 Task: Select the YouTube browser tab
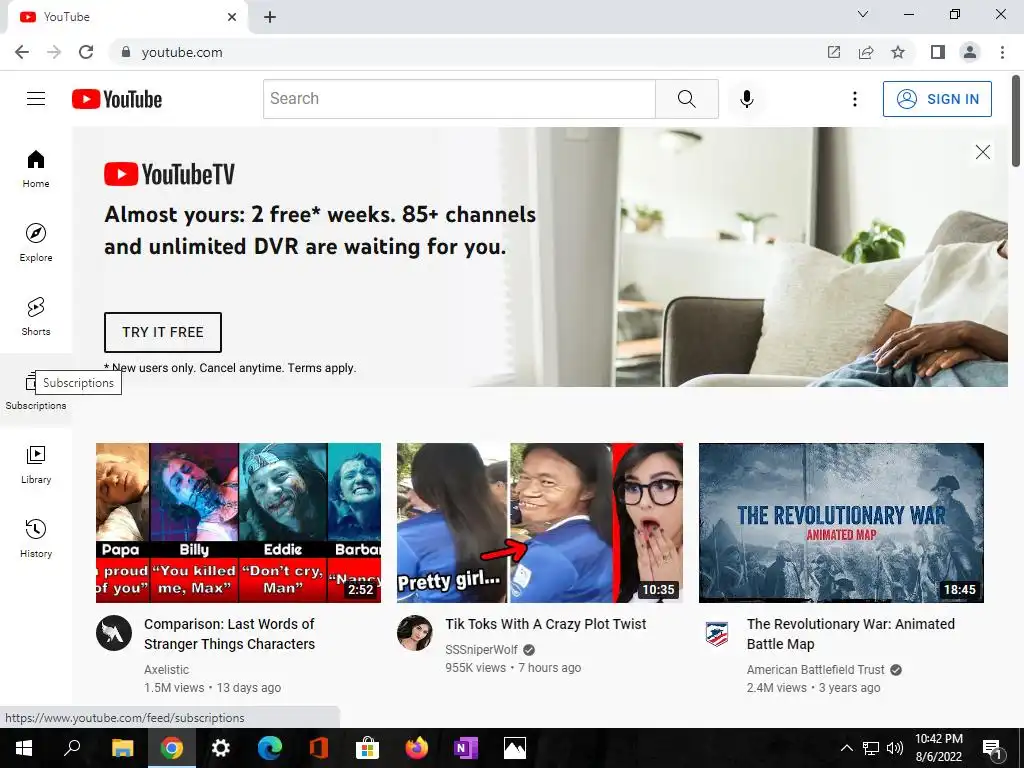pyautogui.click(x=127, y=17)
